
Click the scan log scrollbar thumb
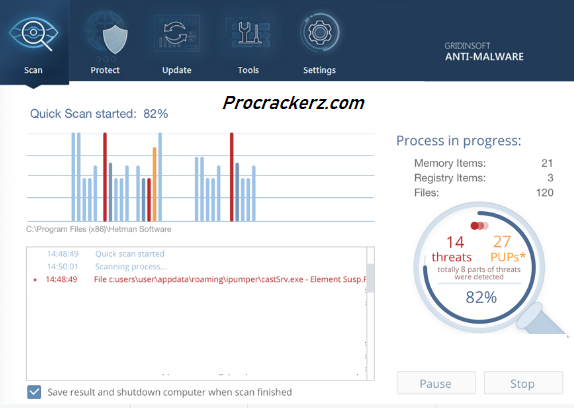370,278
